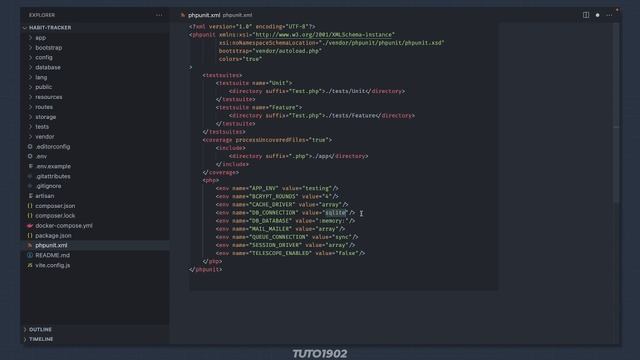Click the TELESCOPE_ENABLED env line
The width and height of the screenshot is (640, 360).
(x=290, y=253)
